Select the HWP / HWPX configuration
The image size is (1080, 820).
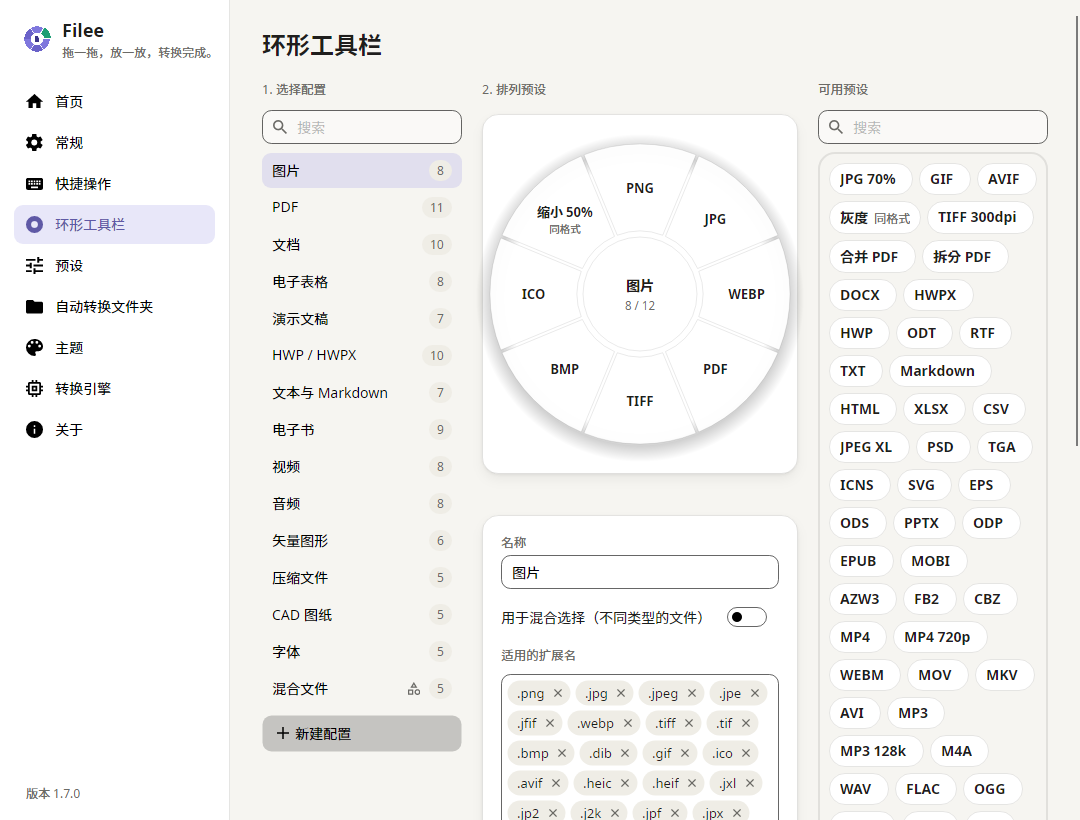(362, 355)
